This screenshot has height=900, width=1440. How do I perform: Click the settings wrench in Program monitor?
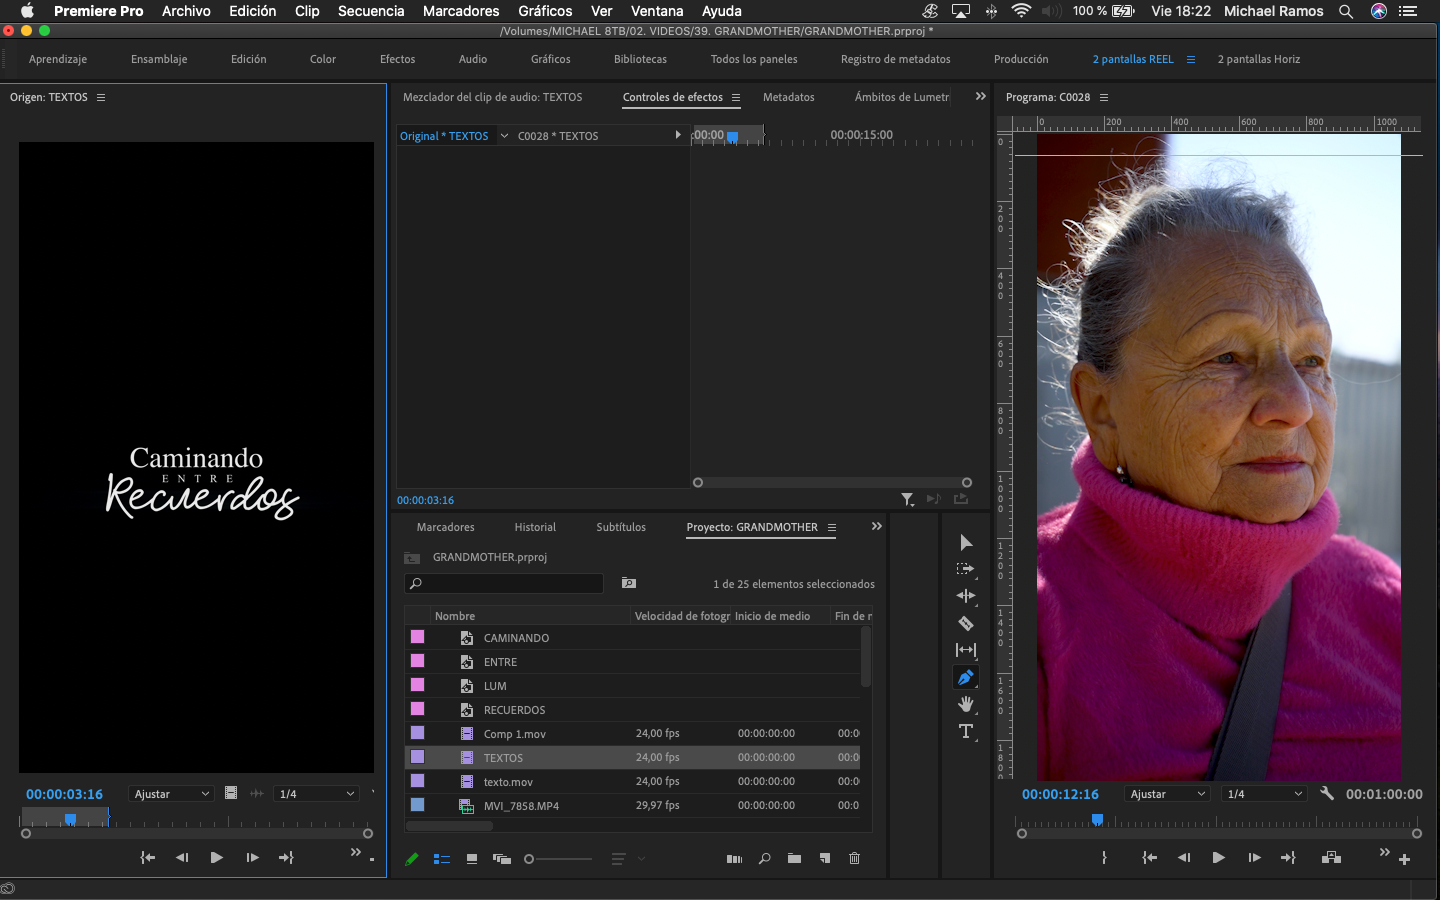1327,793
